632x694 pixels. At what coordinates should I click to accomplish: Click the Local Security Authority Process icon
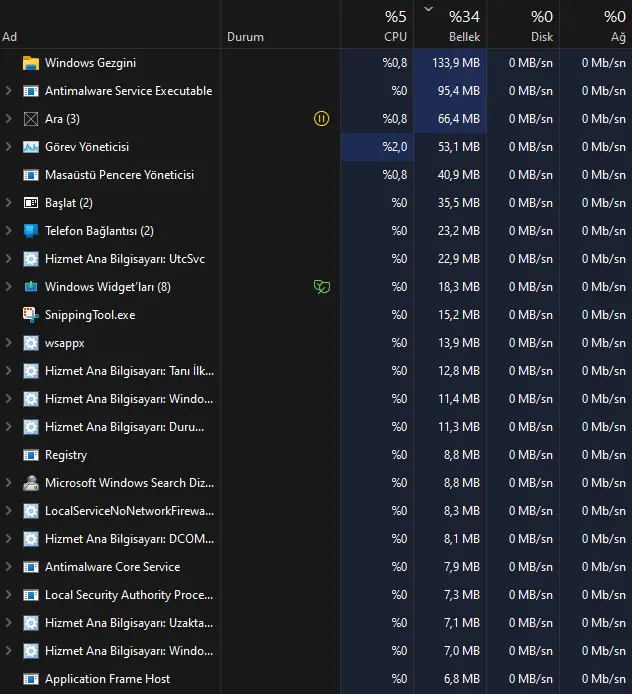click(31, 595)
